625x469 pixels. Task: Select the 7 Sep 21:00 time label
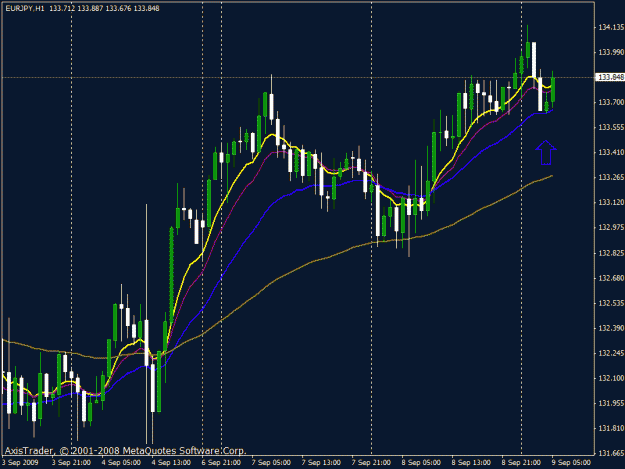point(371,463)
